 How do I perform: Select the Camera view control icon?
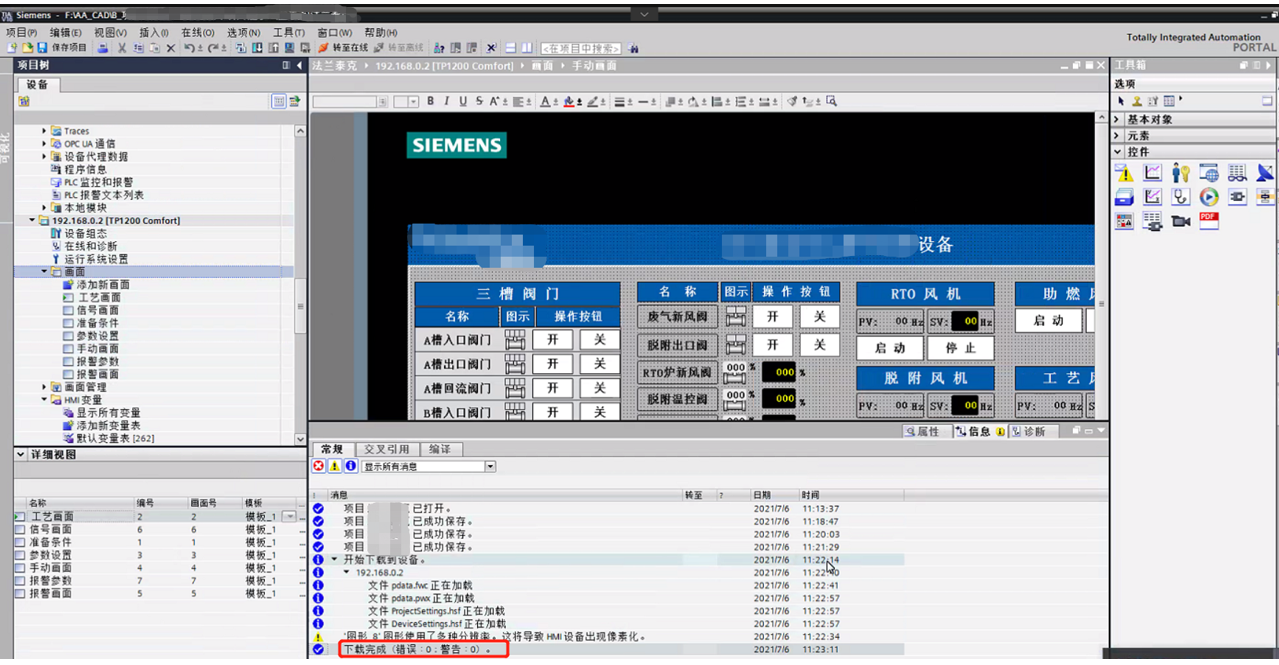click(1181, 221)
